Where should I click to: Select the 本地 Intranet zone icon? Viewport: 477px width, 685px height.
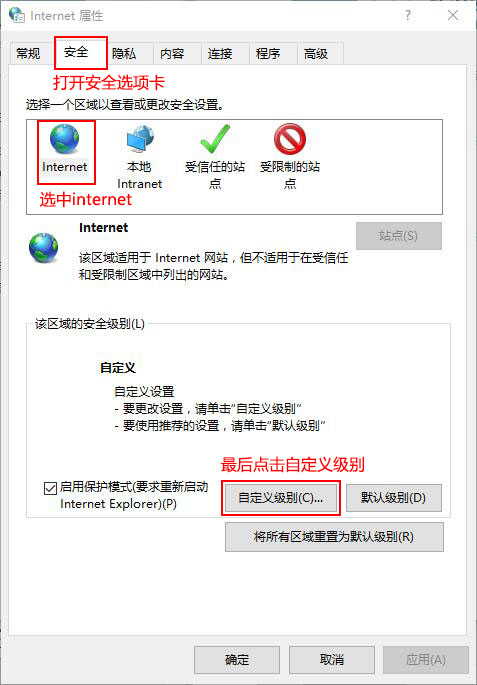140,139
